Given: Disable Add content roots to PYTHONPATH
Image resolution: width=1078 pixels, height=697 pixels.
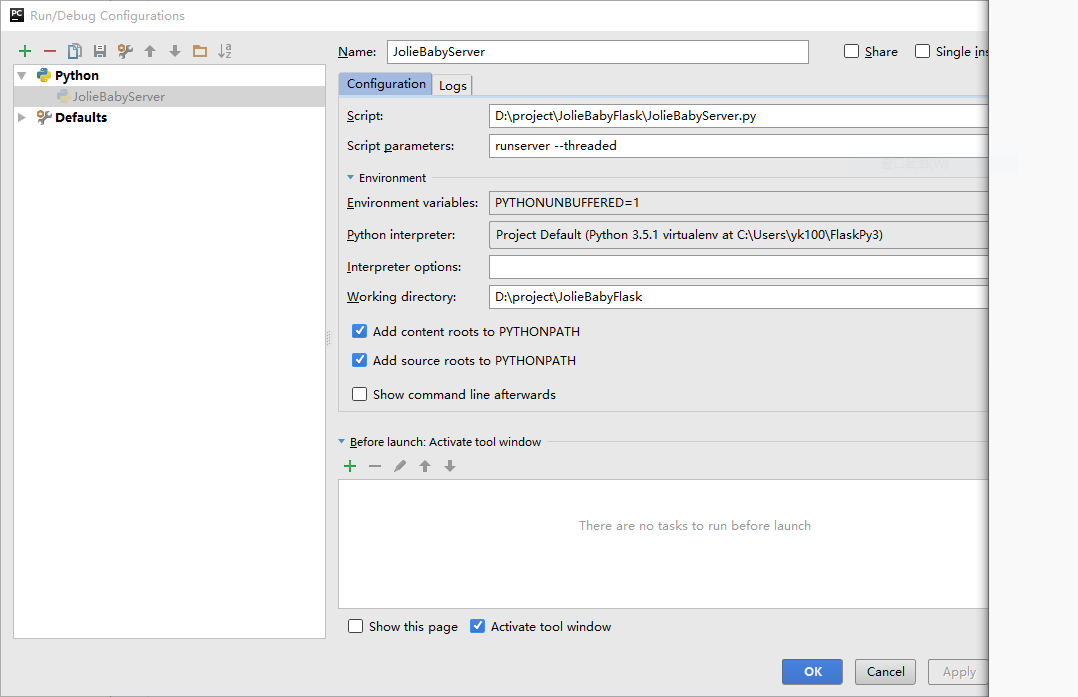Looking at the screenshot, I should (360, 331).
